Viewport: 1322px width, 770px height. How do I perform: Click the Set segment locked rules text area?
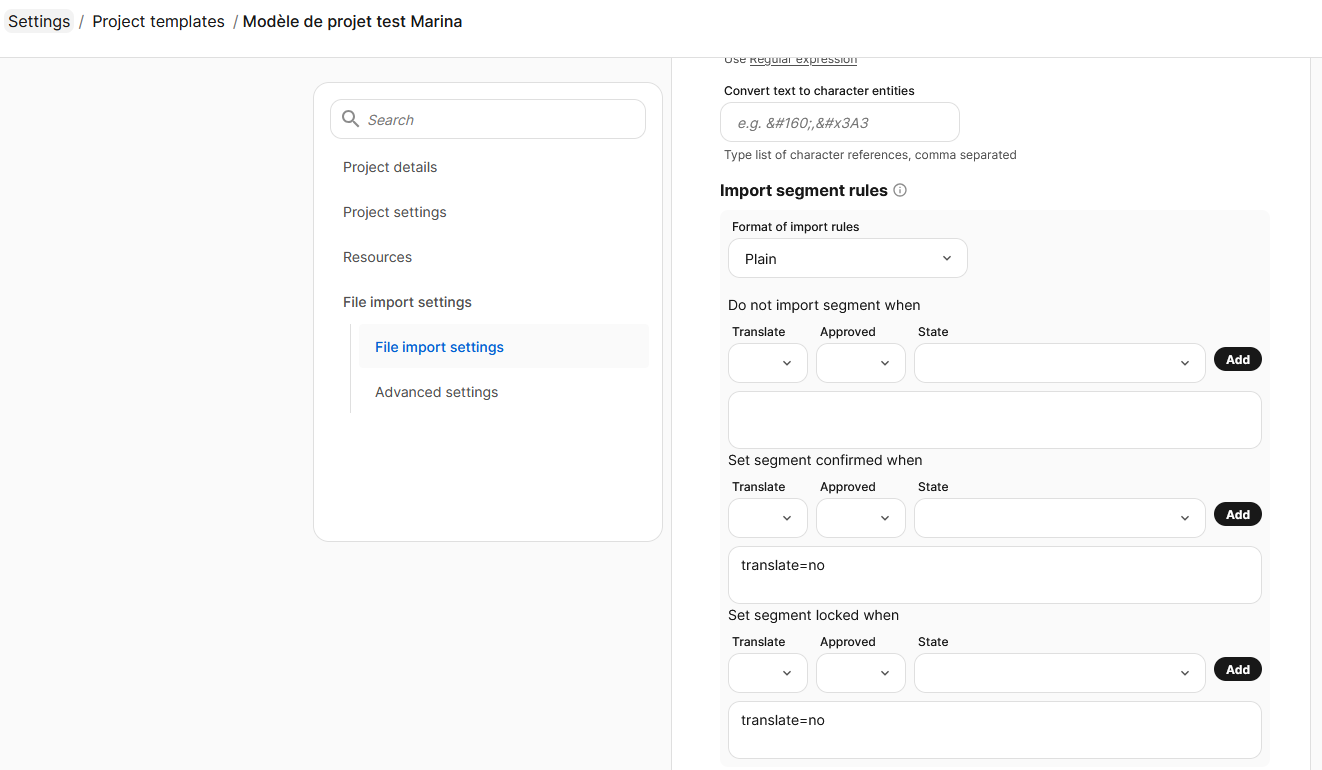[x=995, y=730]
